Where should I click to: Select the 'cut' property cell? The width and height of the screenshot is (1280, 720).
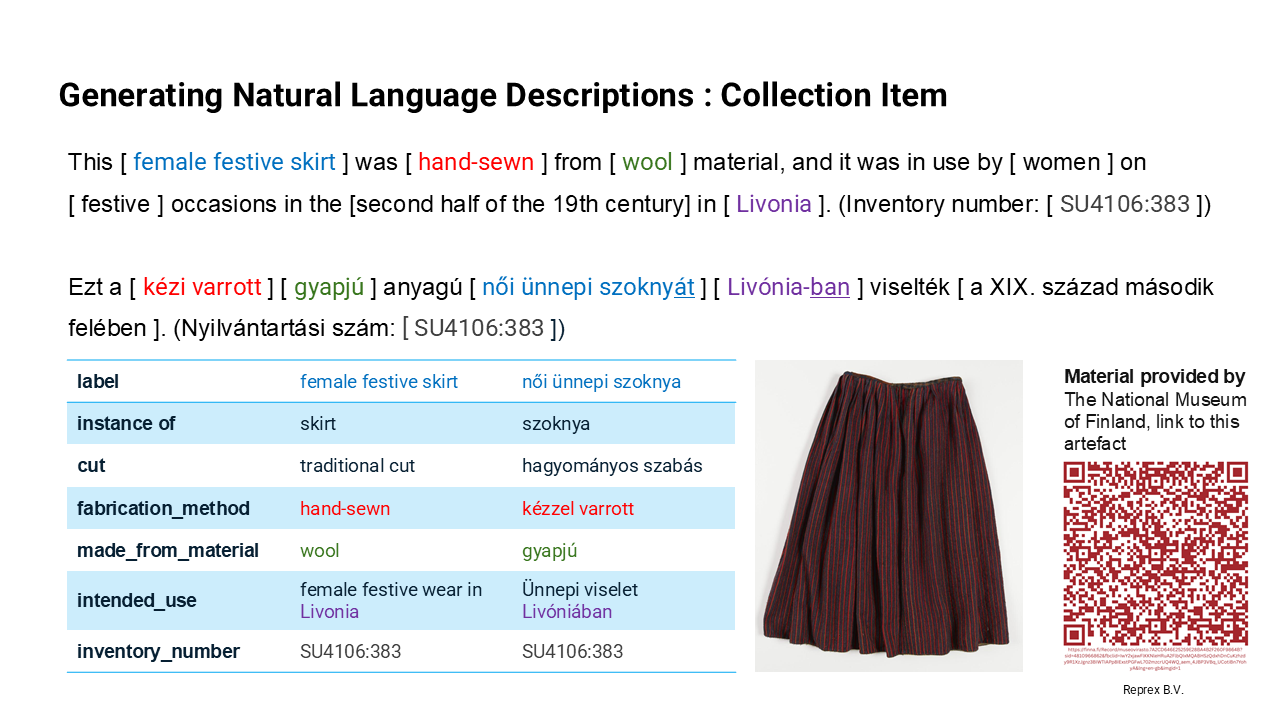(x=178, y=465)
